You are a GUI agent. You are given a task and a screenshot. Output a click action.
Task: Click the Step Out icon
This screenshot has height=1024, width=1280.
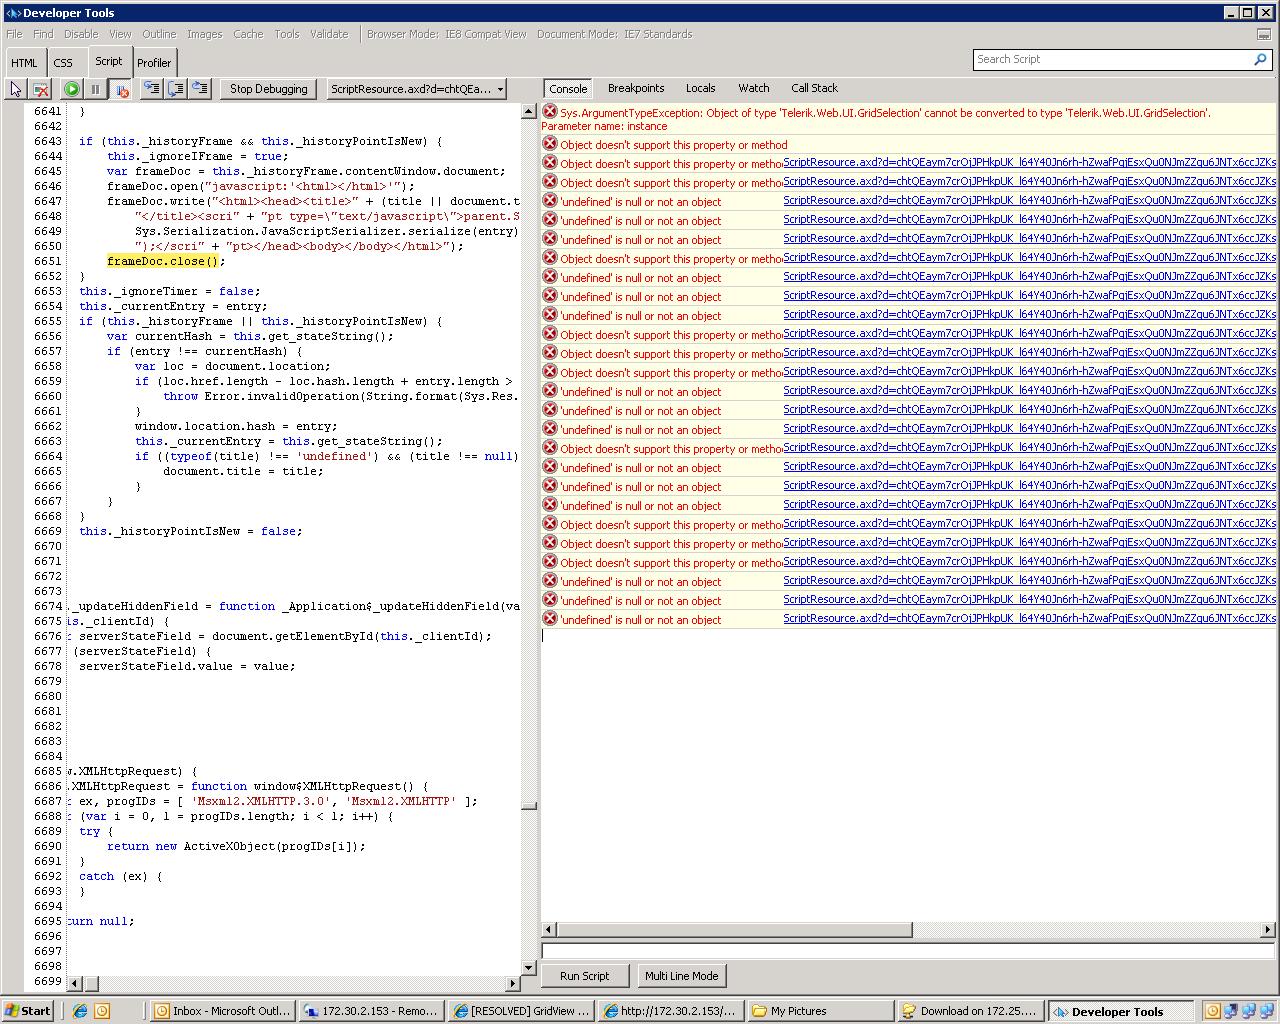click(200, 89)
